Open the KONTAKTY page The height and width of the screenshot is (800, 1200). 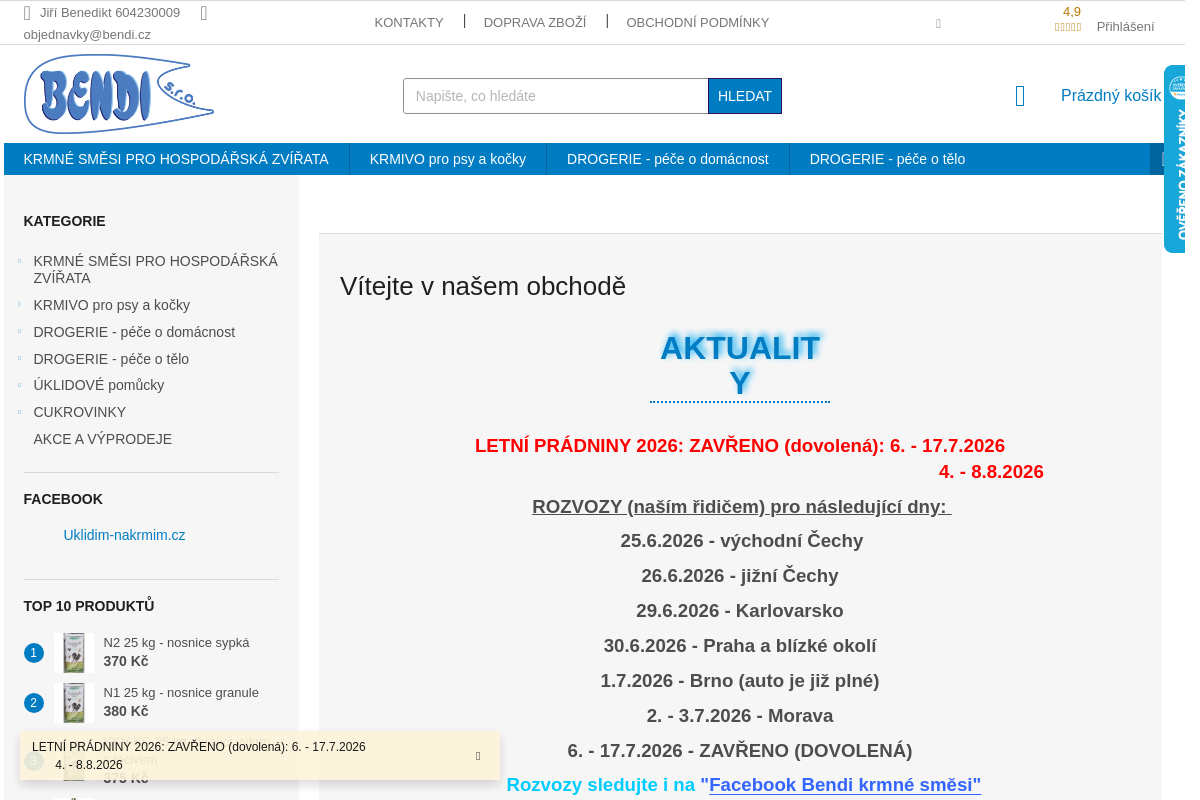pos(409,22)
